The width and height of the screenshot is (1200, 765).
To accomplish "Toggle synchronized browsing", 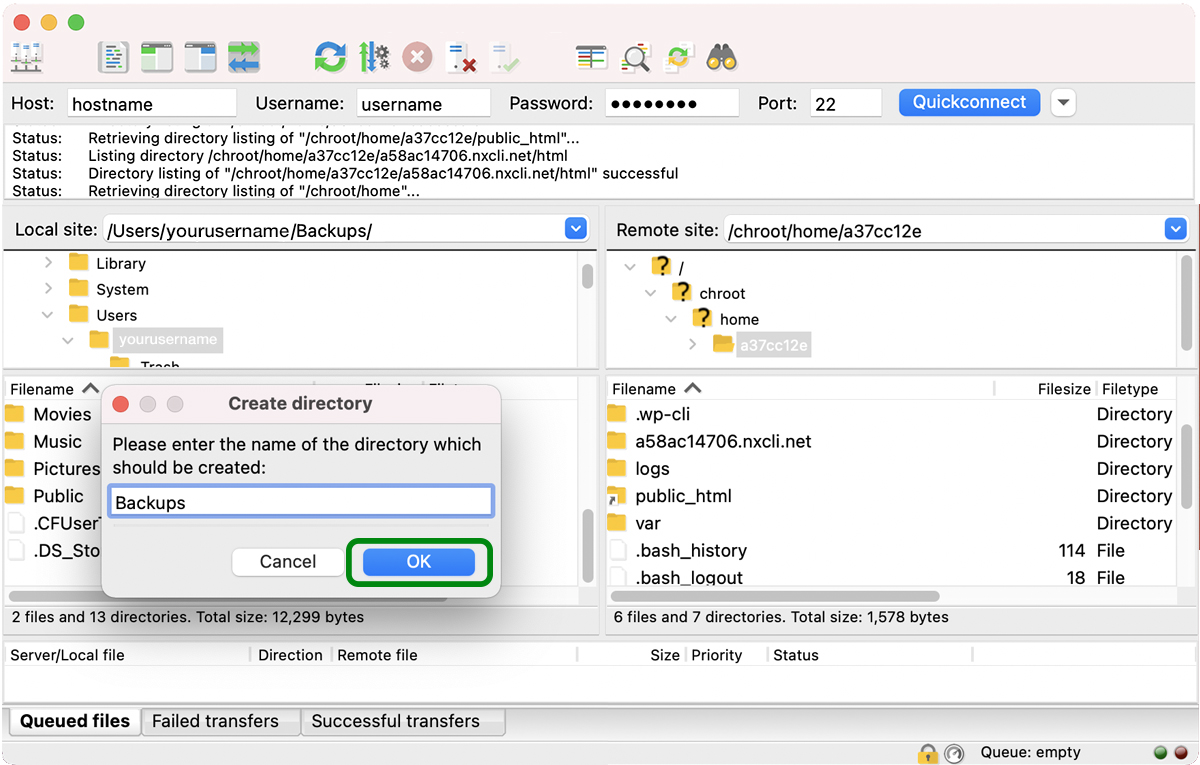I will click(x=679, y=57).
